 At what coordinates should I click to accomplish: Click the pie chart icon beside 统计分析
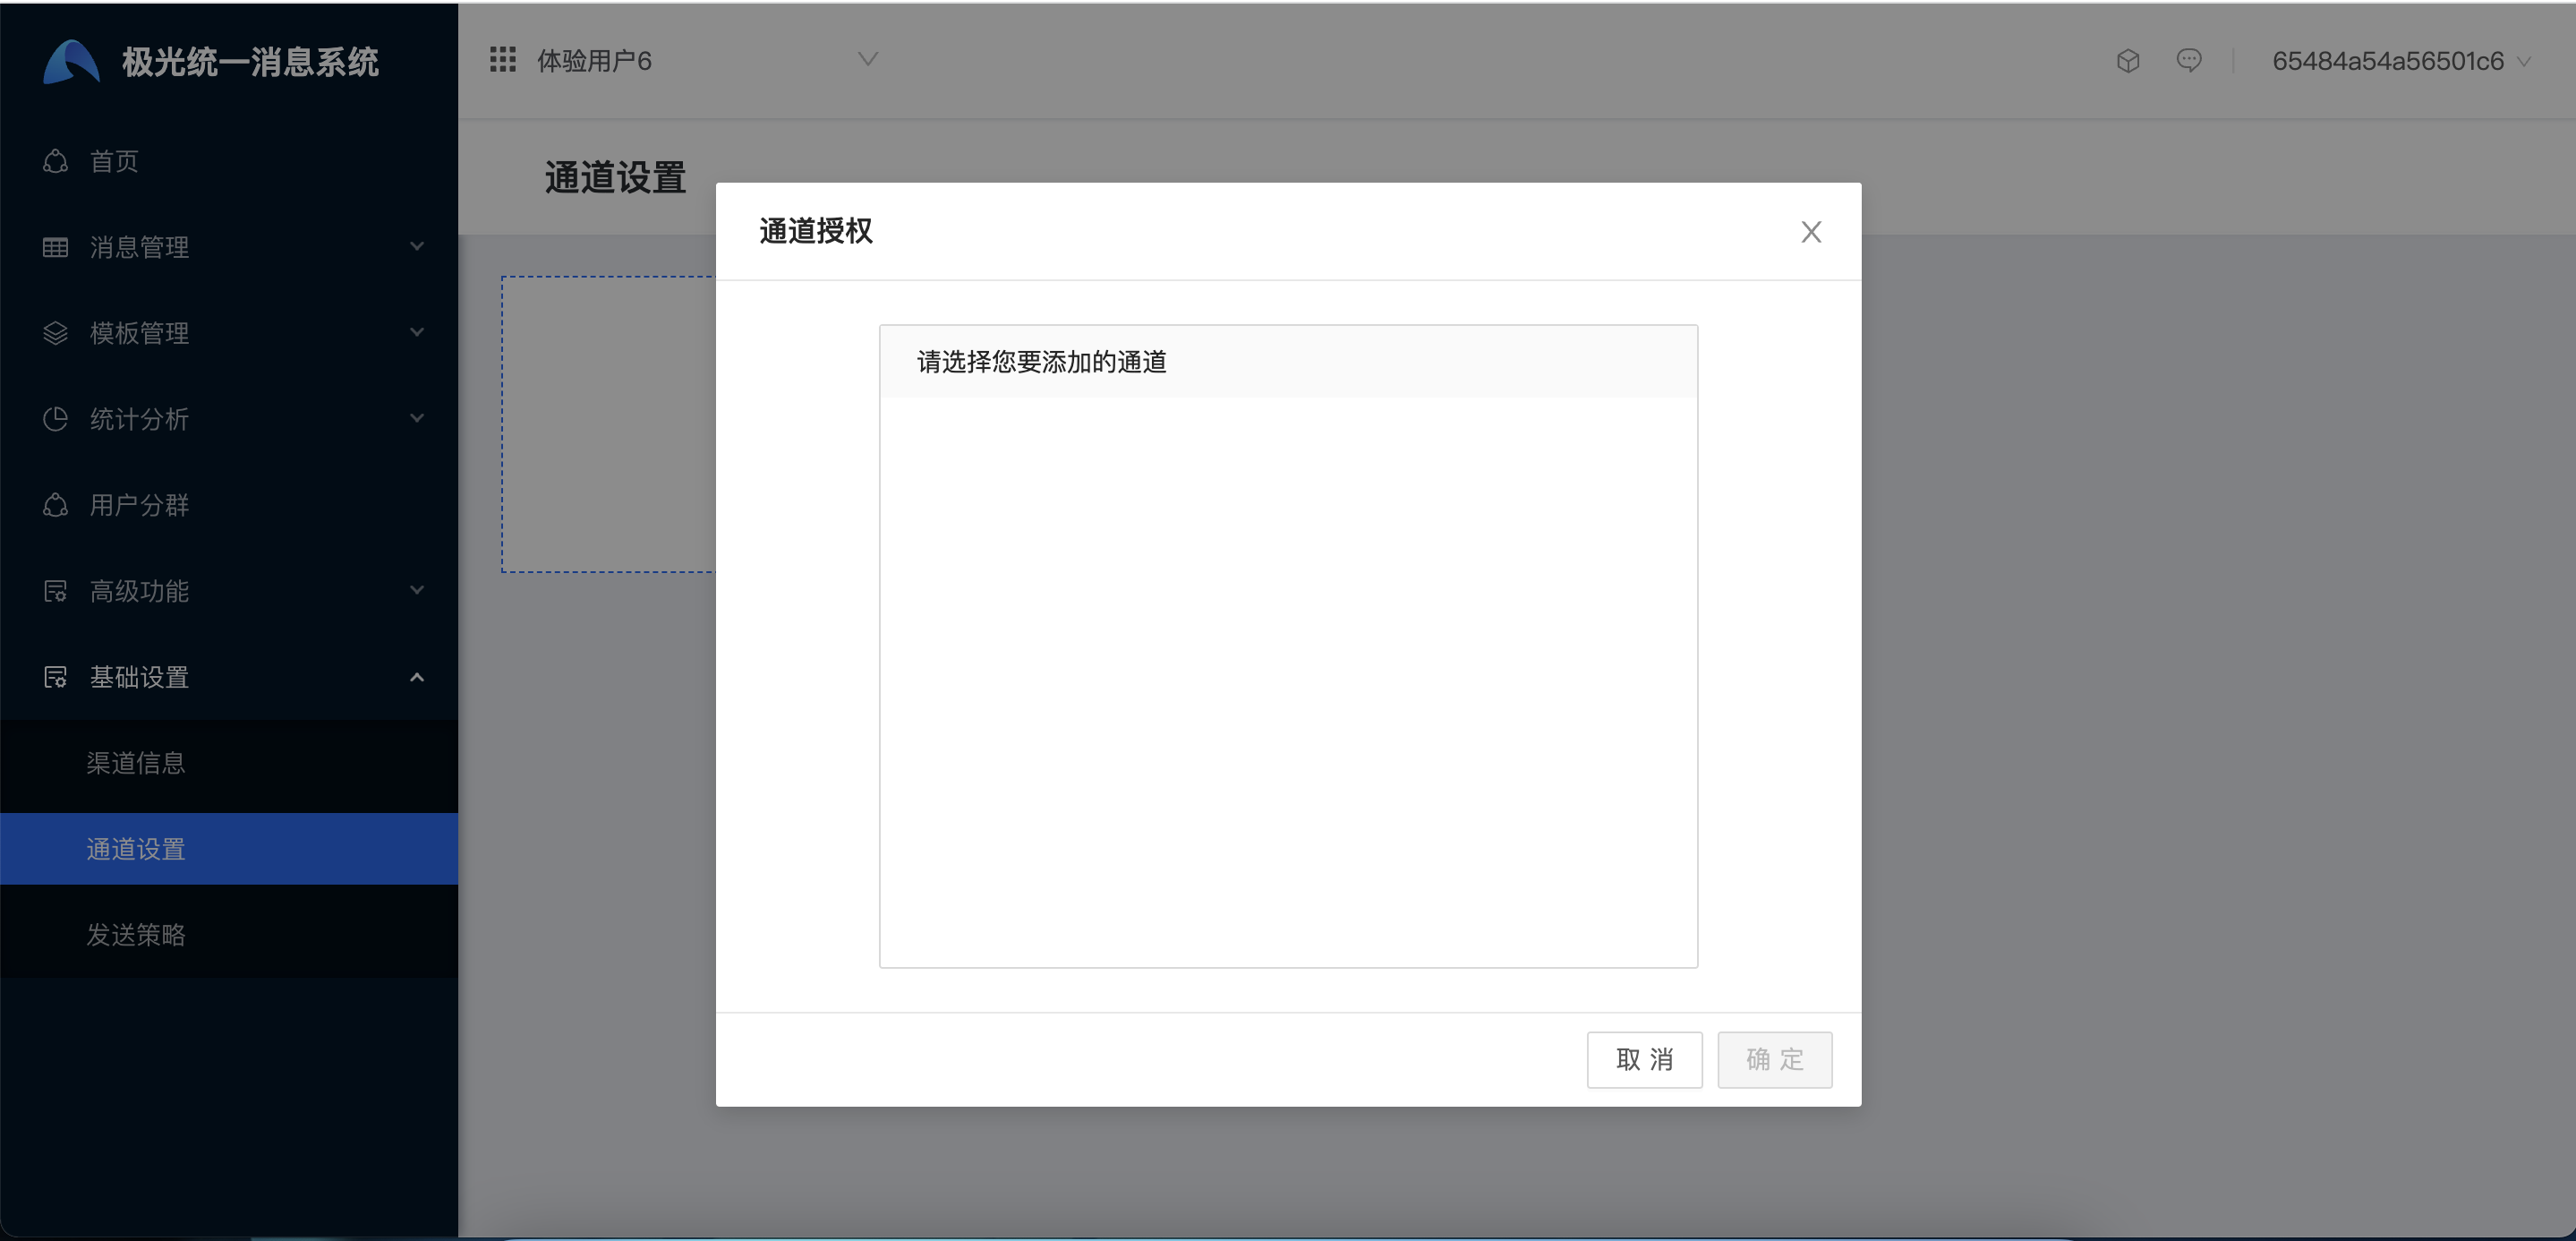click(x=56, y=419)
